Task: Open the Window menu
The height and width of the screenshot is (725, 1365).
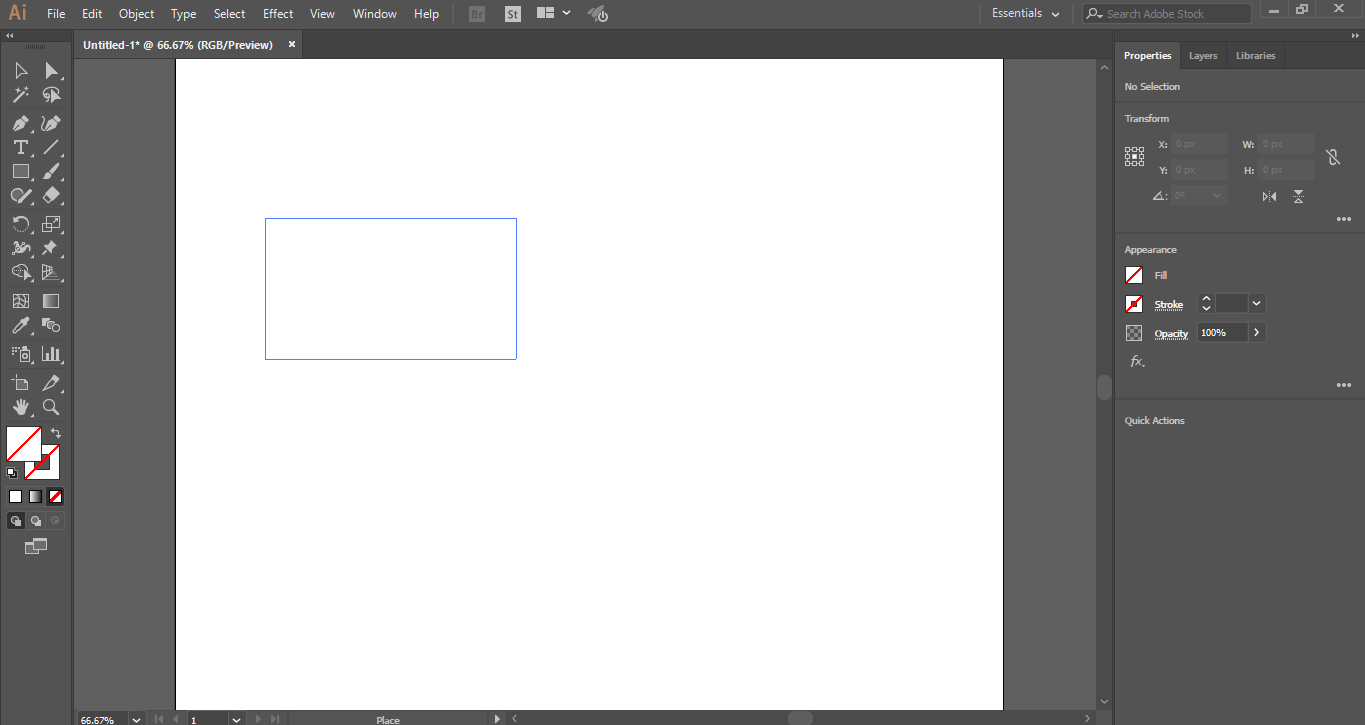Action: 374,13
